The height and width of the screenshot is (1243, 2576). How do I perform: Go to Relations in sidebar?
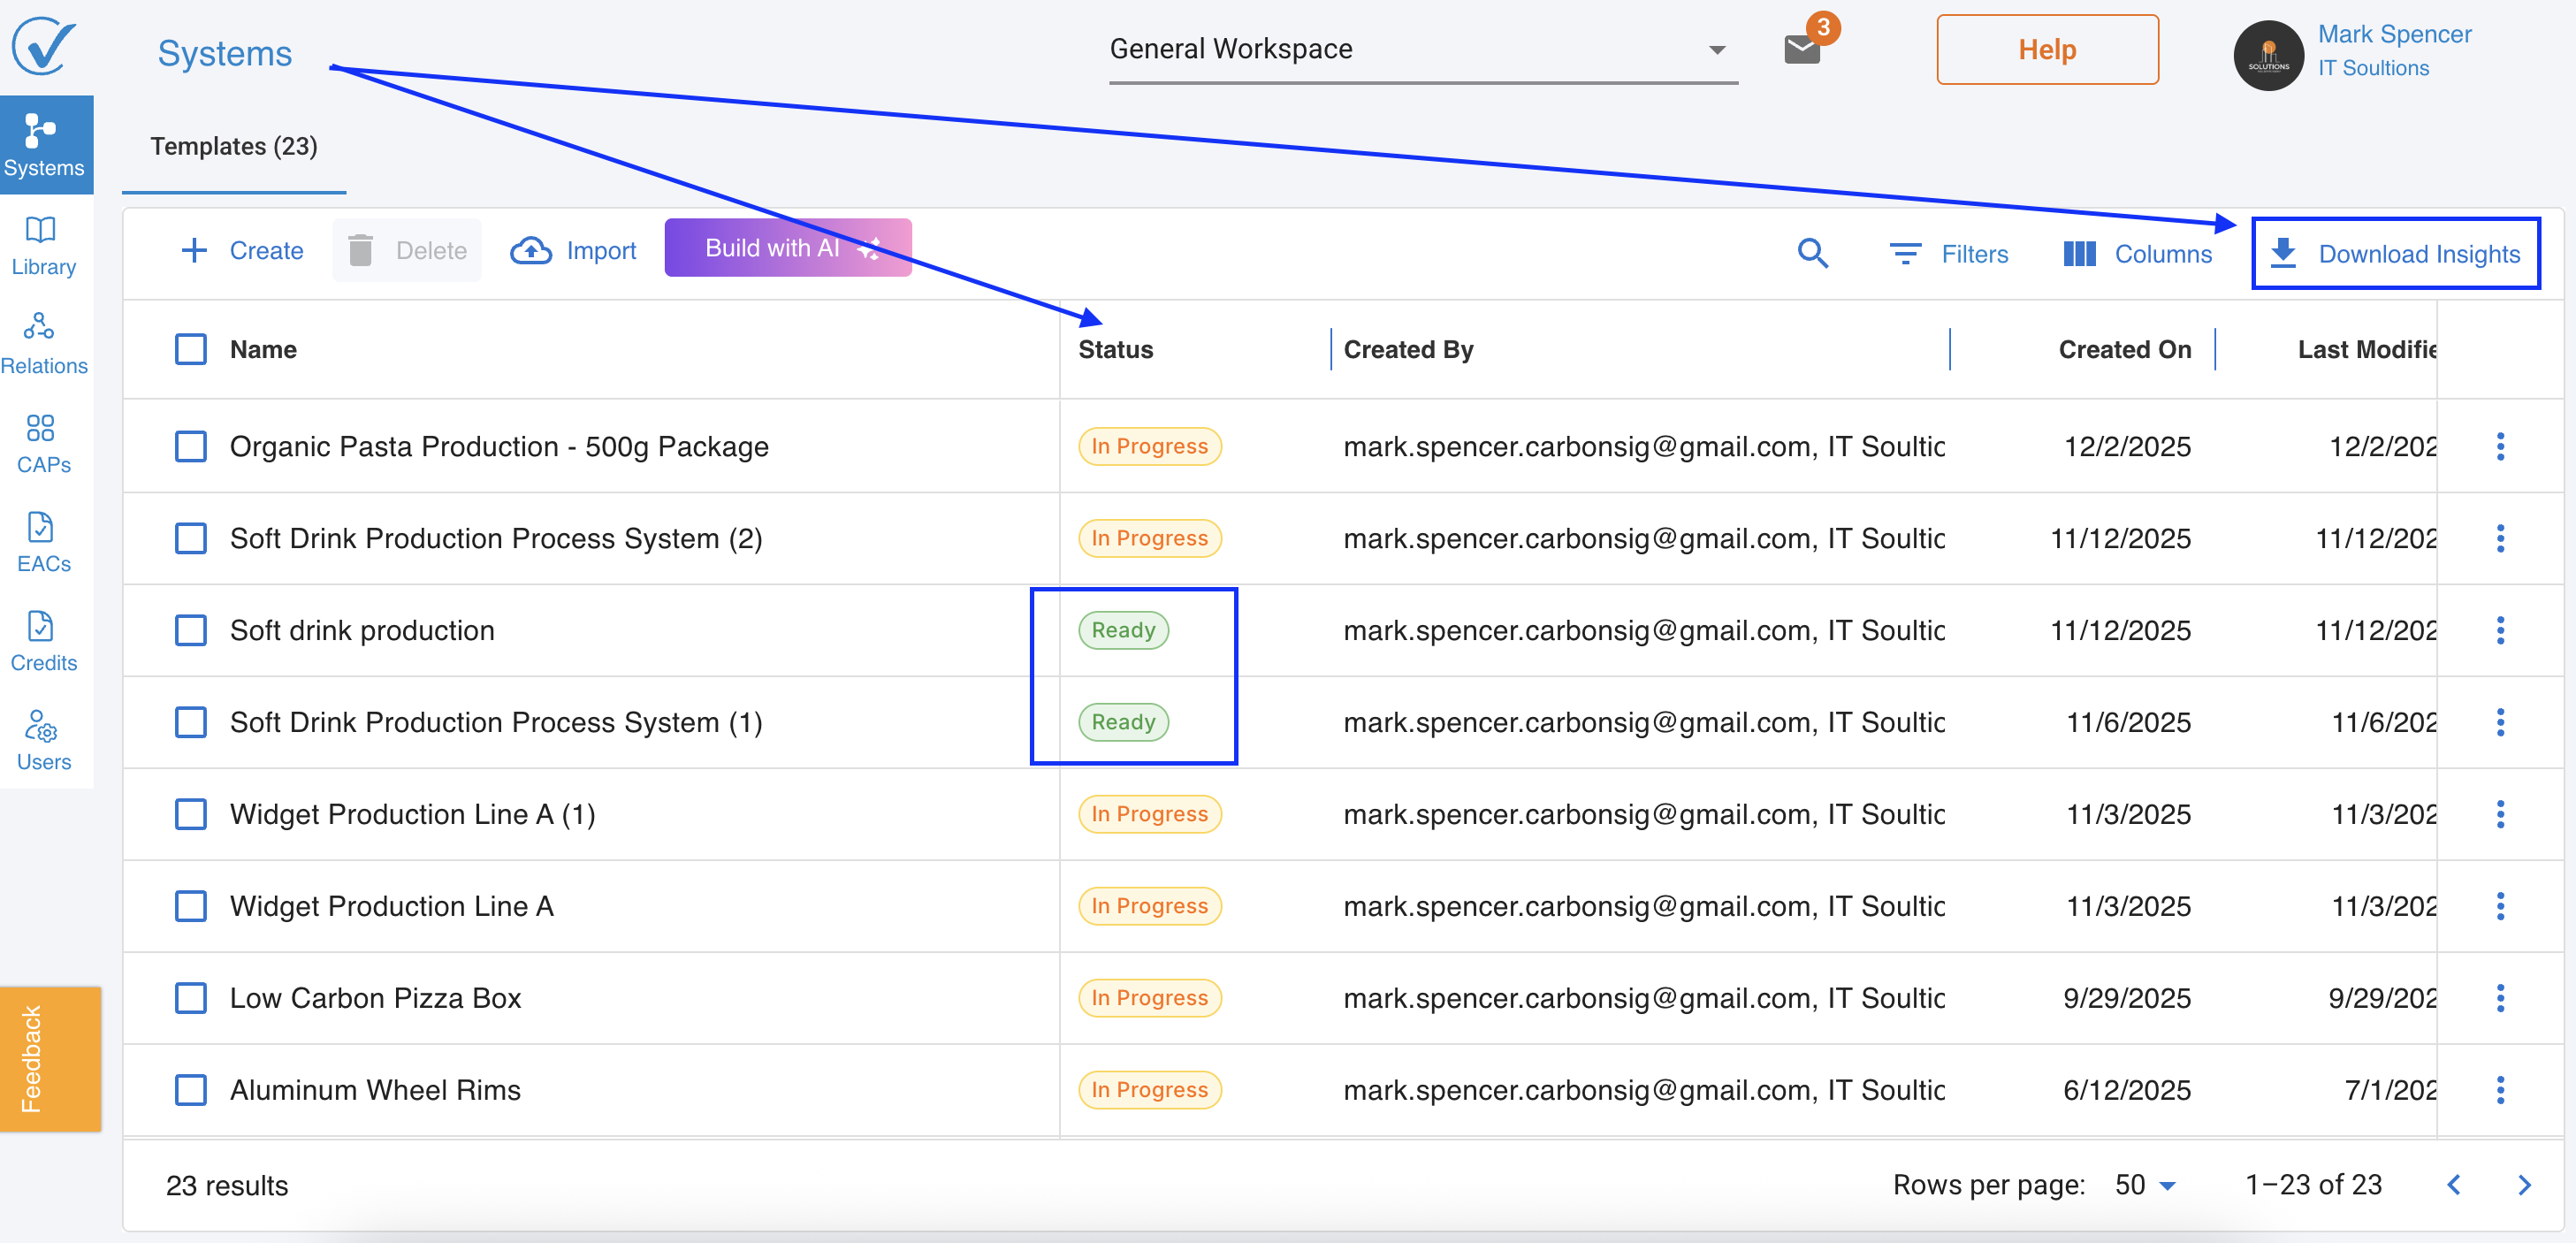[43, 344]
